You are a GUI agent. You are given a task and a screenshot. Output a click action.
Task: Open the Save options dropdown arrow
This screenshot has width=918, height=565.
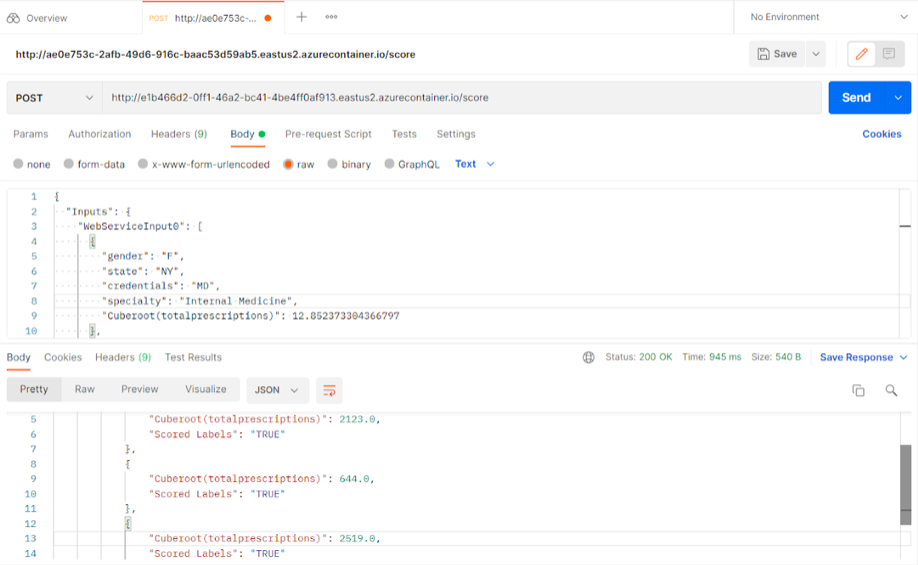(816, 54)
